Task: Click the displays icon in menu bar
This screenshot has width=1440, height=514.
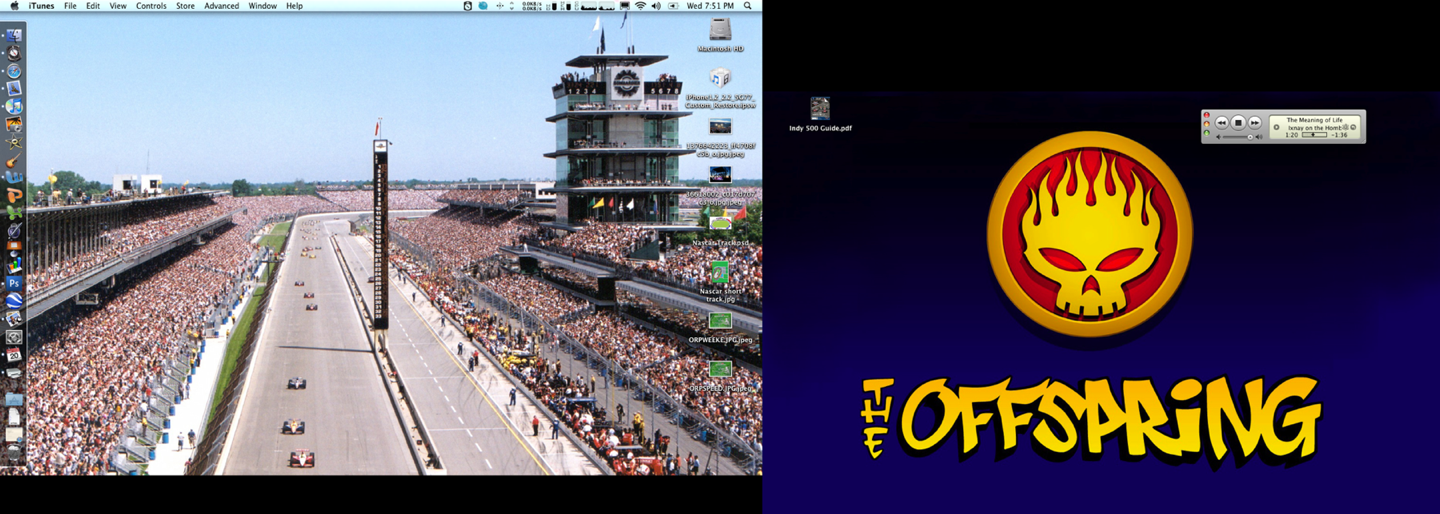Action: (x=625, y=6)
